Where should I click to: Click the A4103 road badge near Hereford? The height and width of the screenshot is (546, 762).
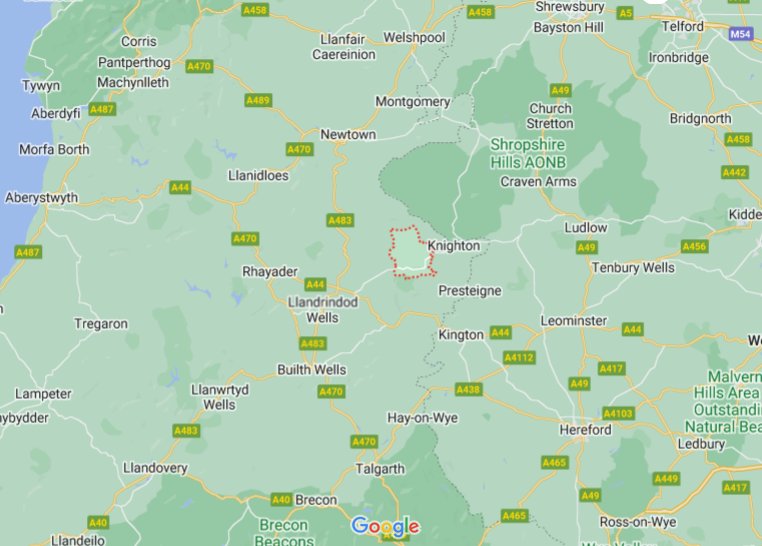click(618, 413)
